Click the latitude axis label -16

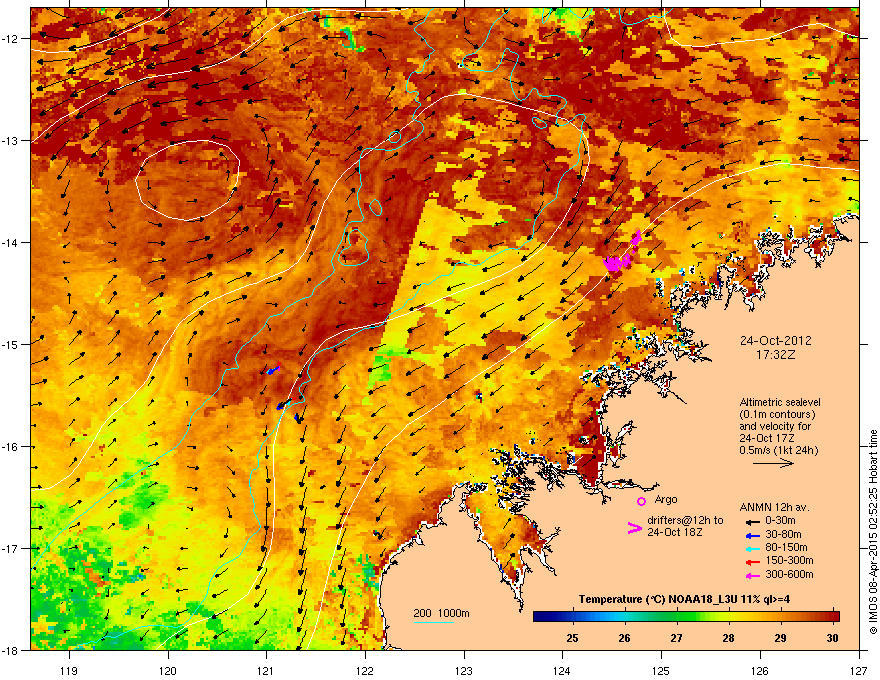coord(9,447)
